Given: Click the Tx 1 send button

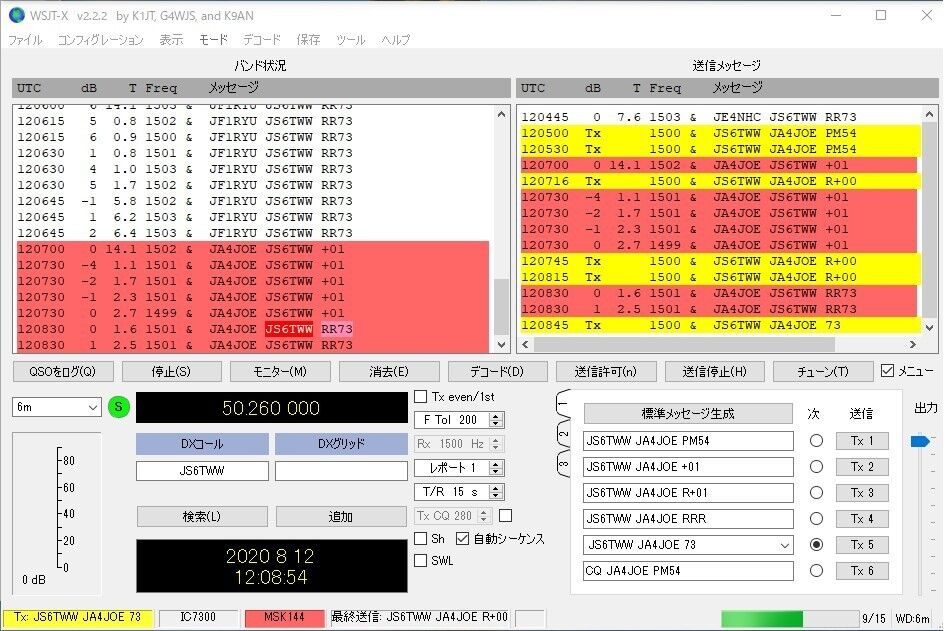Looking at the screenshot, I should 862,441.
